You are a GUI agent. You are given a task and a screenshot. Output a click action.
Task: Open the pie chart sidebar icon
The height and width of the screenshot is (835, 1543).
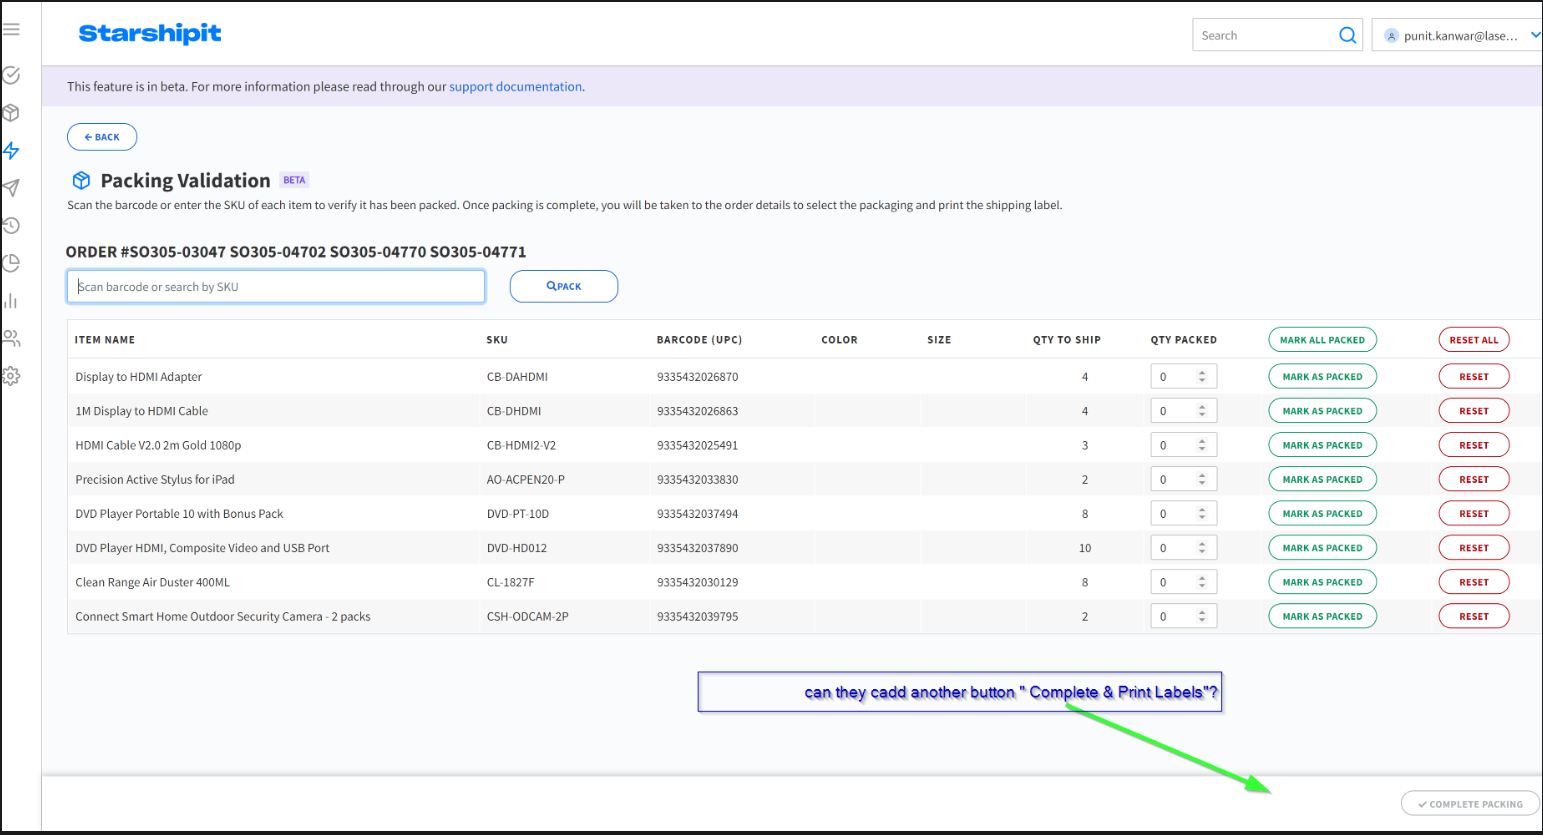[x=11, y=263]
